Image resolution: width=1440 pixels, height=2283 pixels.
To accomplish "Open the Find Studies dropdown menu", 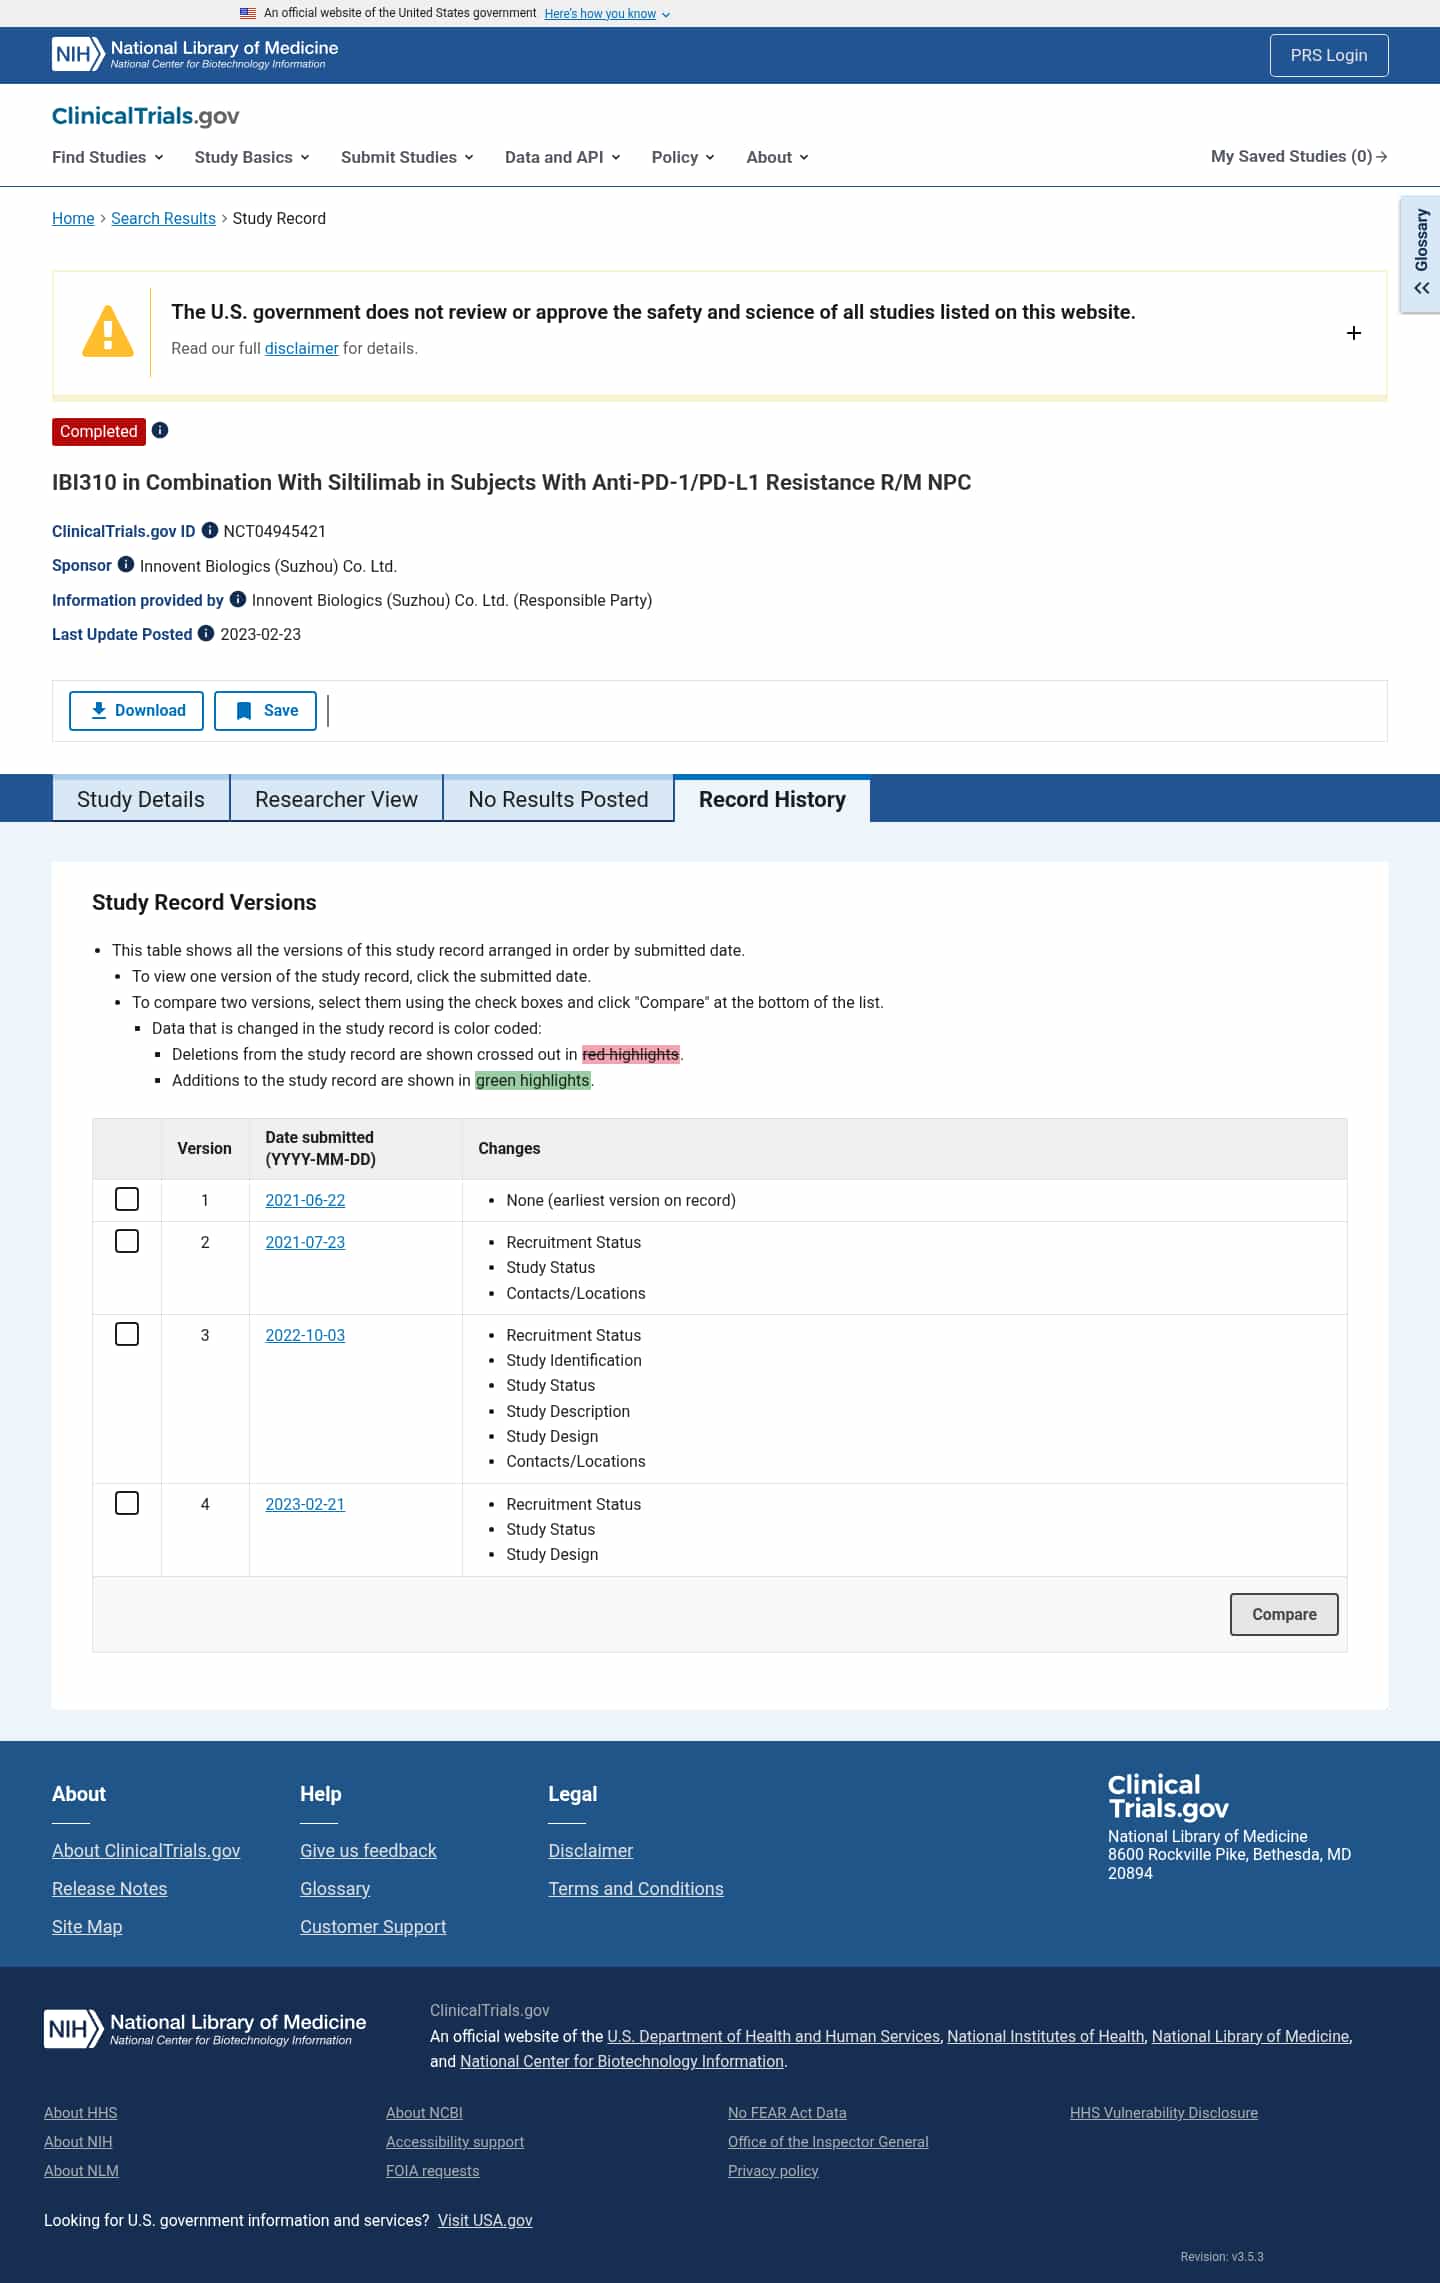I will pyautogui.click(x=108, y=157).
